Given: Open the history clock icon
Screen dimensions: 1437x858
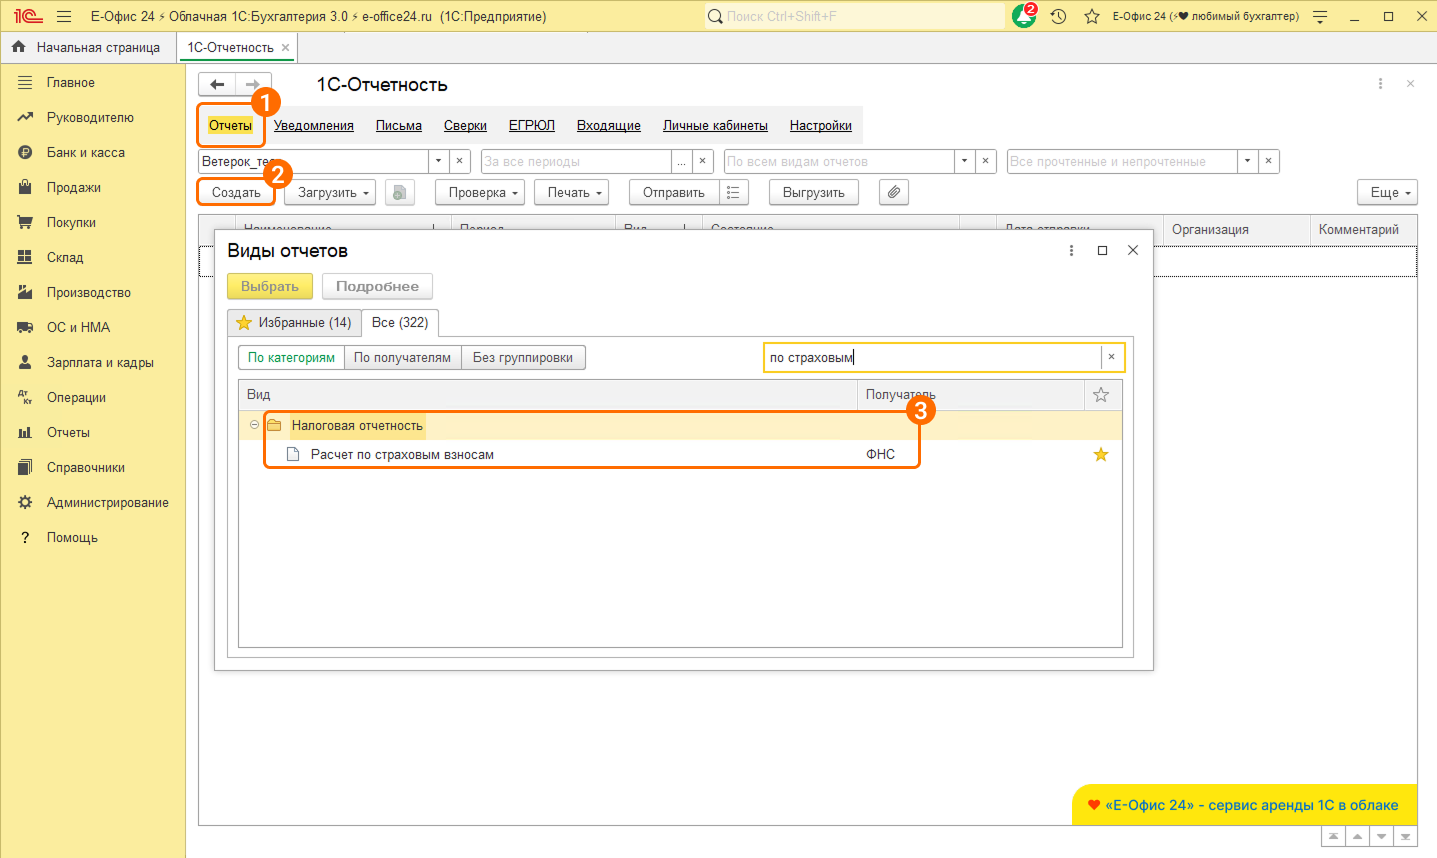Looking at the screenshot, I should (1058, 16).
